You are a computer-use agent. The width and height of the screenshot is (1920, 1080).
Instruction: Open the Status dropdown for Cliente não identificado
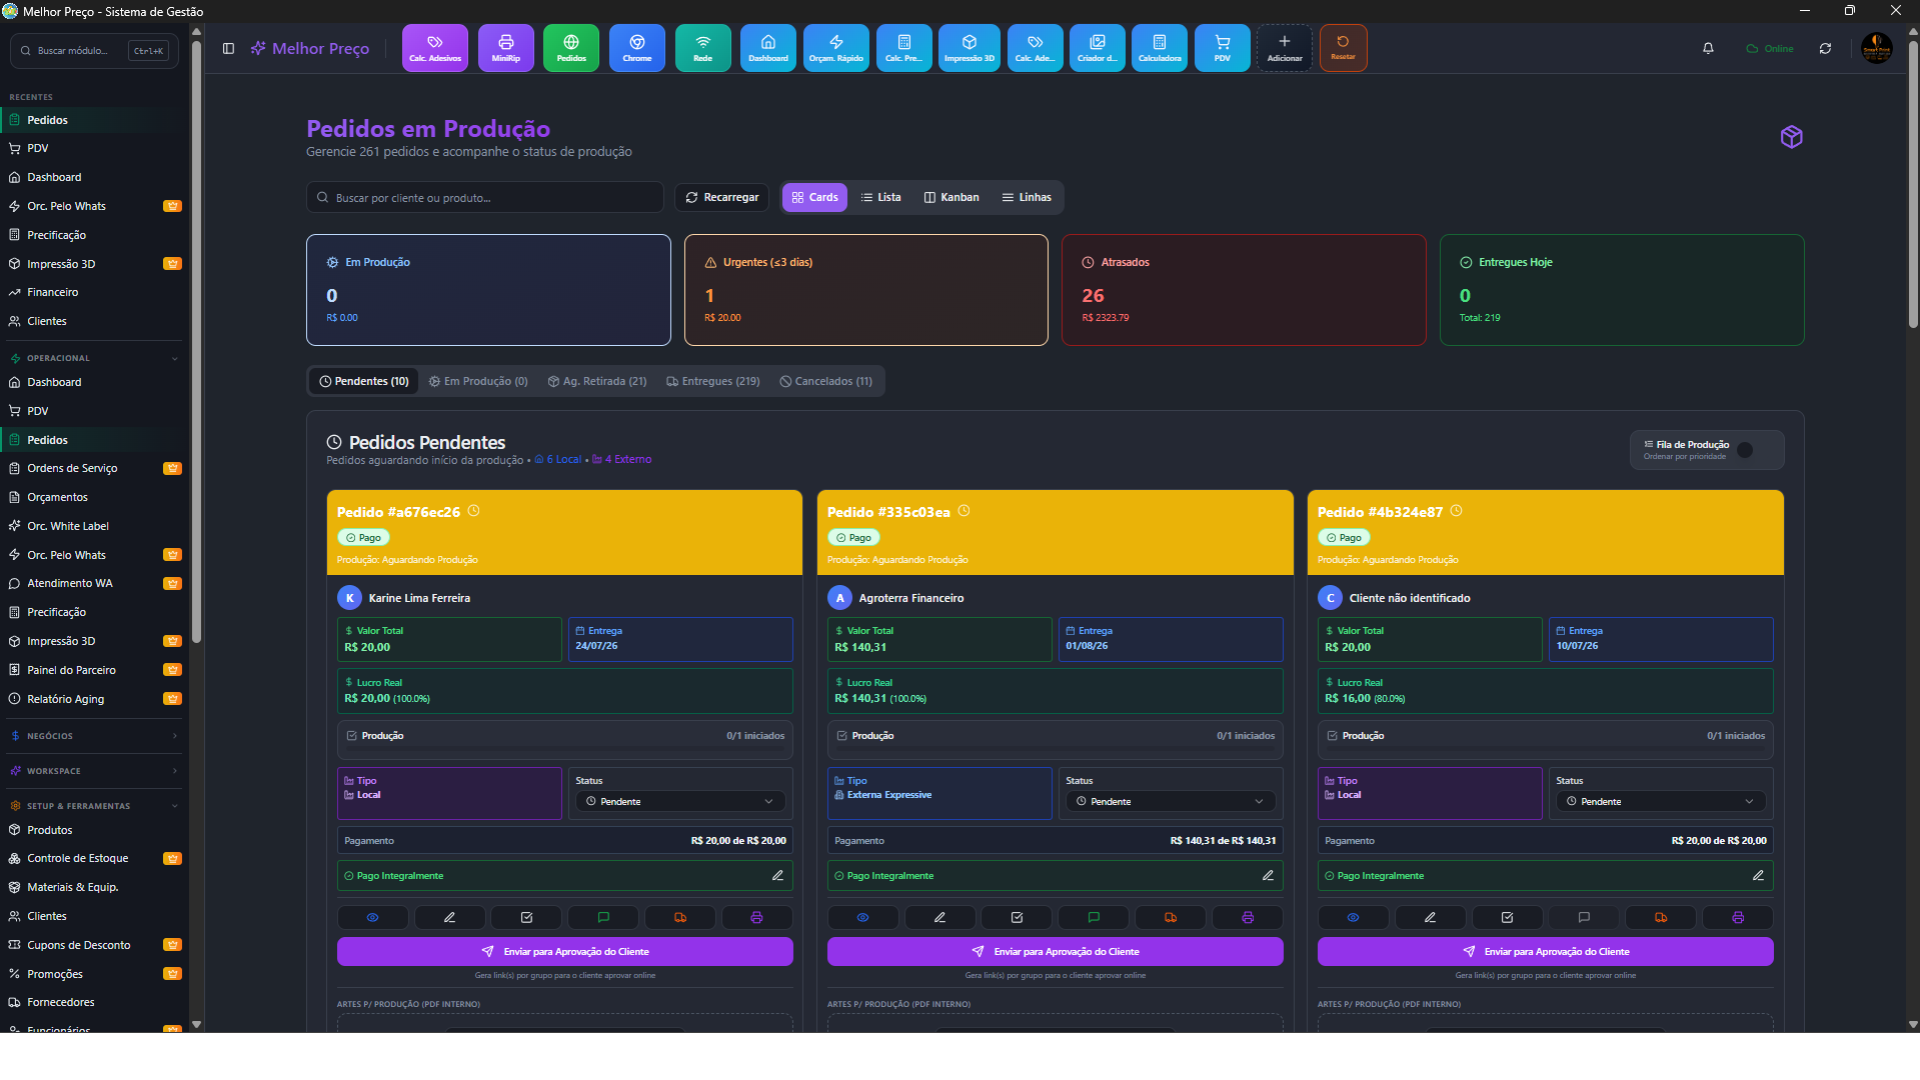(x=1660, y=801)
